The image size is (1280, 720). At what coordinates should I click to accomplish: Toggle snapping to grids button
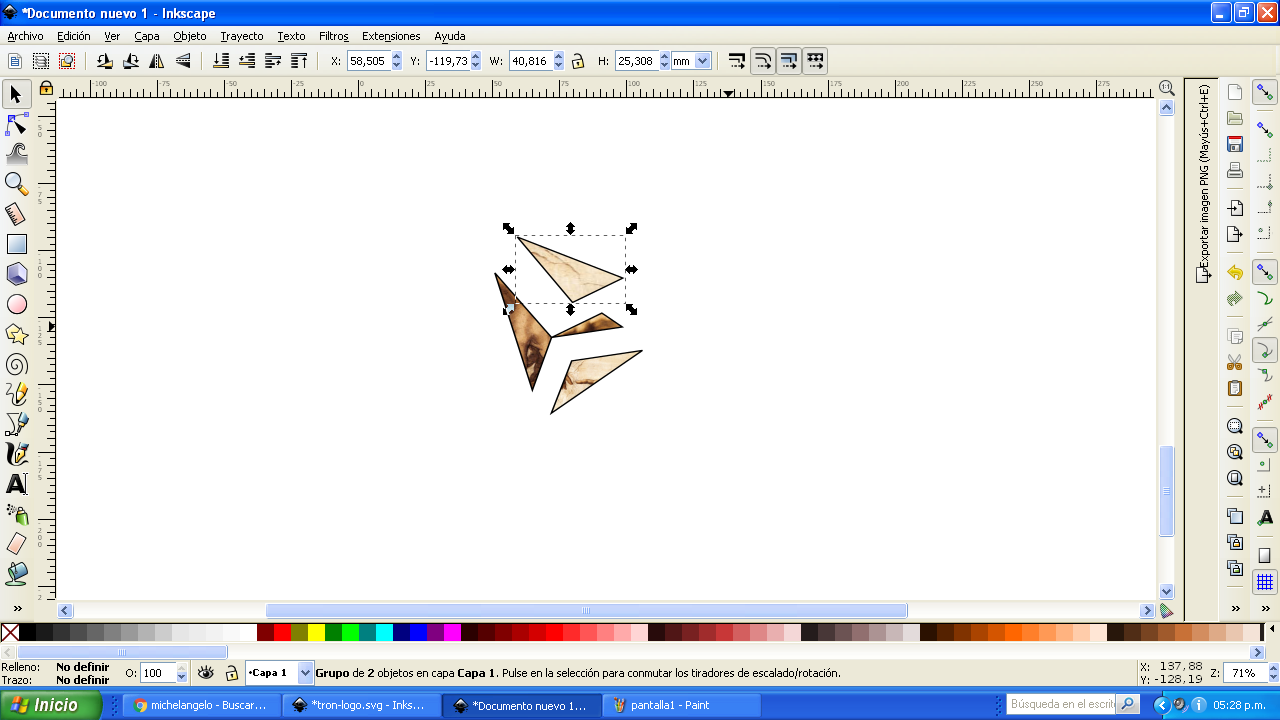(x=1265, y=582)
